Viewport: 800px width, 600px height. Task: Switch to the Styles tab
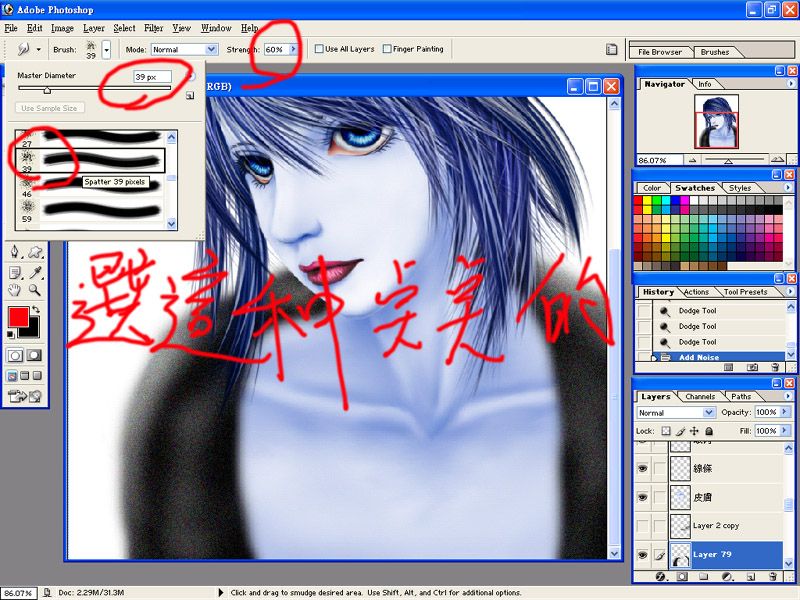coord(740,188)
